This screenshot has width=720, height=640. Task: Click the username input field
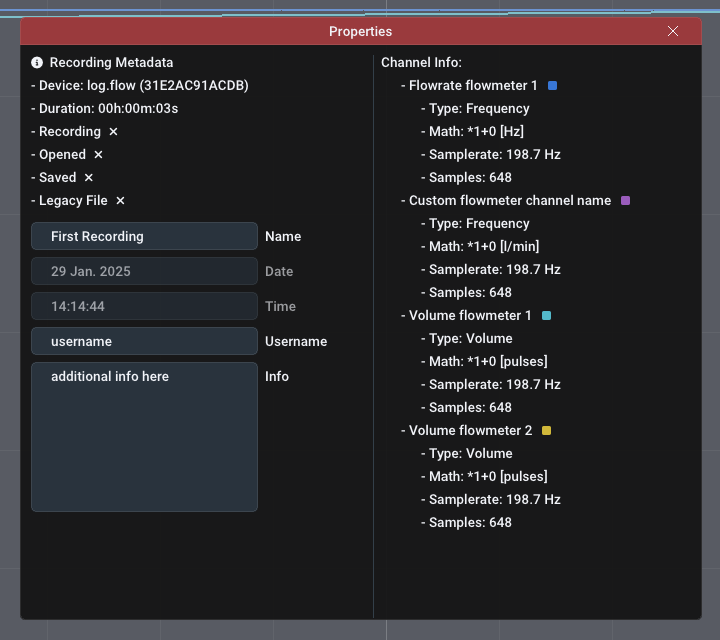coord(144,341)
